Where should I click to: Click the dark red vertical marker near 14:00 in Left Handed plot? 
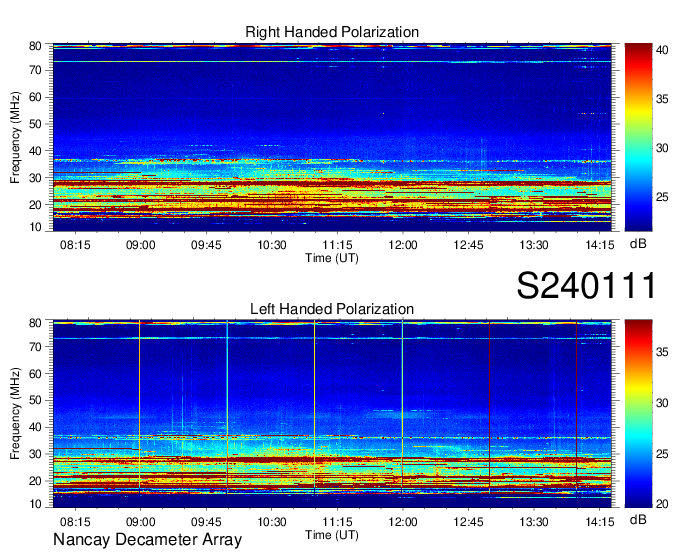pyautogui.click(x=576, y=406)
